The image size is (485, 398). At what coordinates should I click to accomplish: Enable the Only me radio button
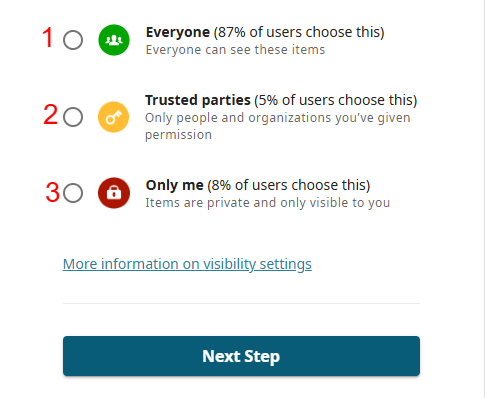(x=73, y=193)
